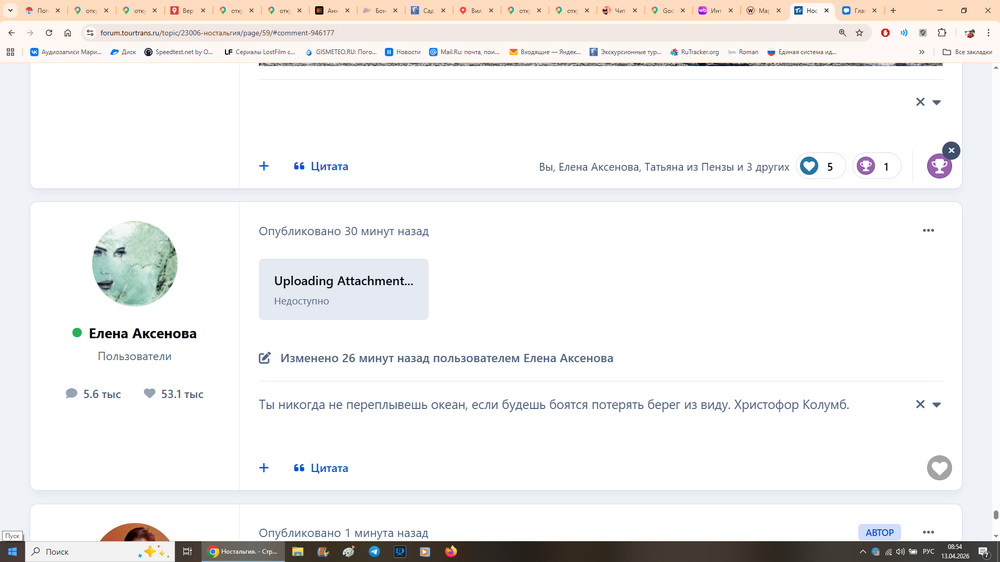
Task: Click the round purple trophy reaction button
Action: point(939,167)
